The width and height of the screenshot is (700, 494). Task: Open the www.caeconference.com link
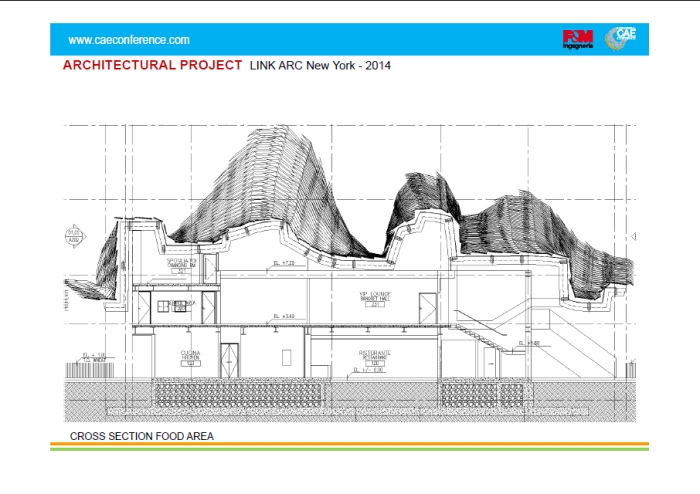pos(129,40)
